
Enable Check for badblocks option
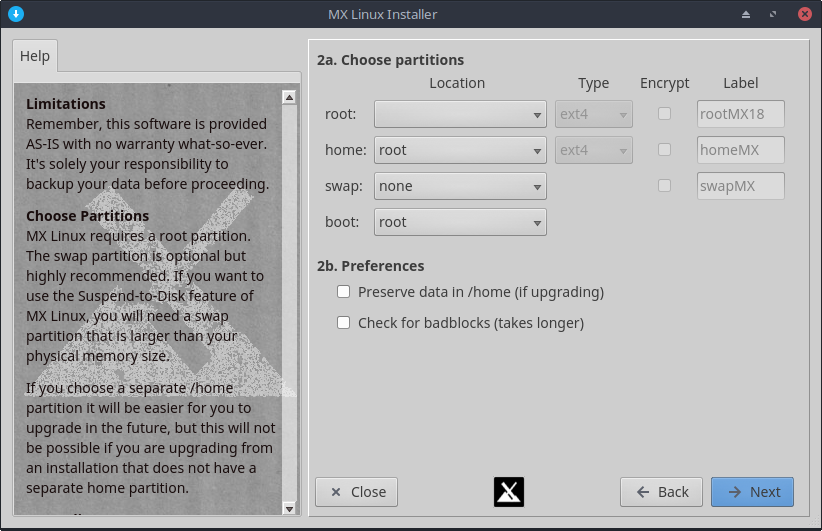coord(343,322)
